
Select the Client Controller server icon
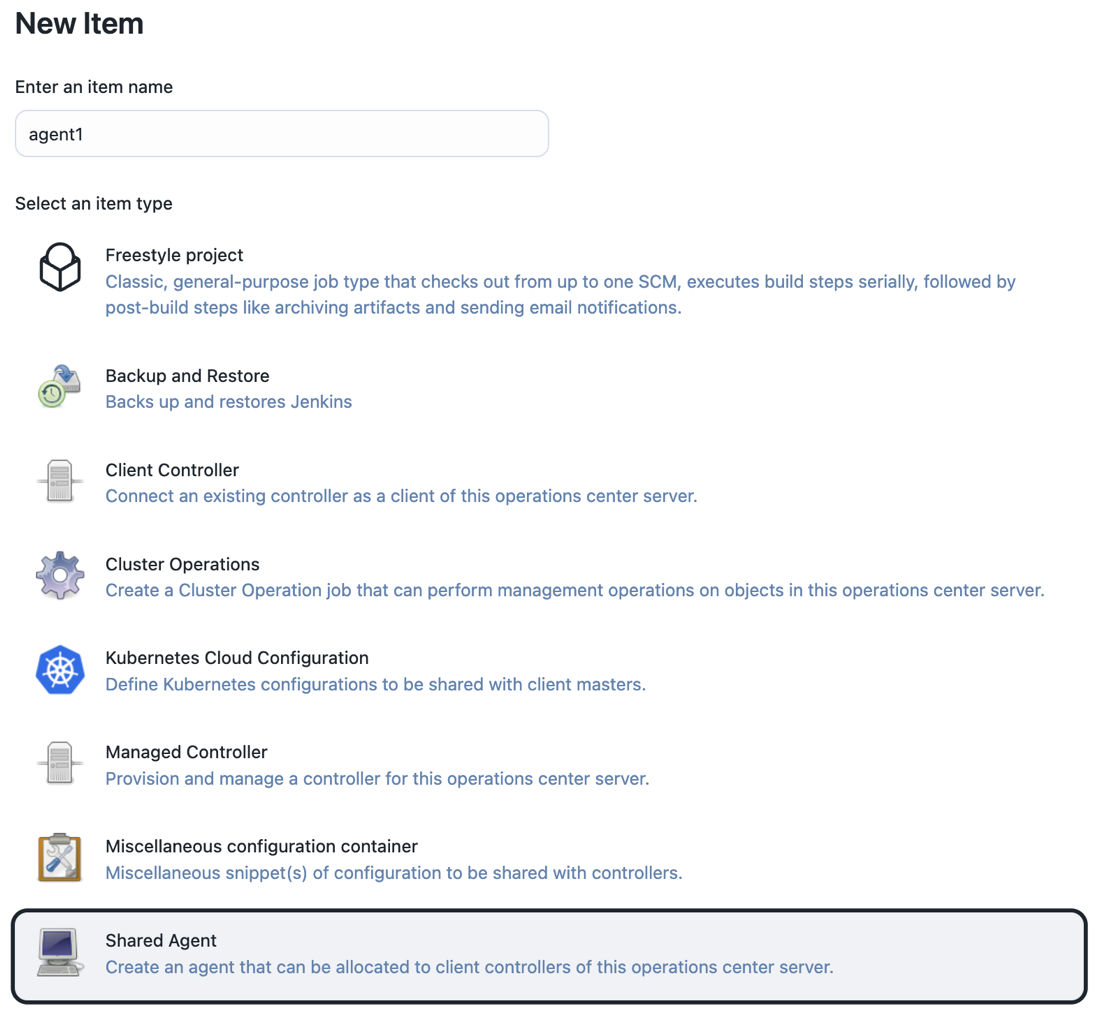pos(59,481)
